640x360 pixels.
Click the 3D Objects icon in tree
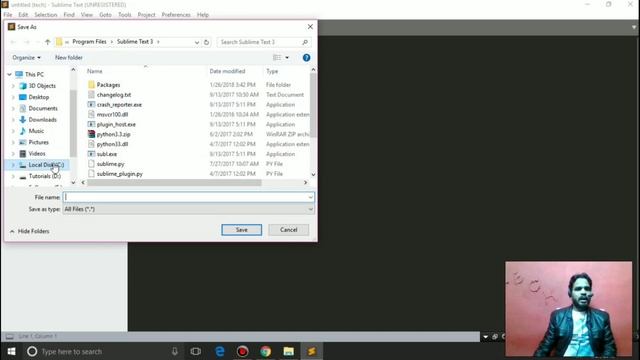tap(23, 86)
